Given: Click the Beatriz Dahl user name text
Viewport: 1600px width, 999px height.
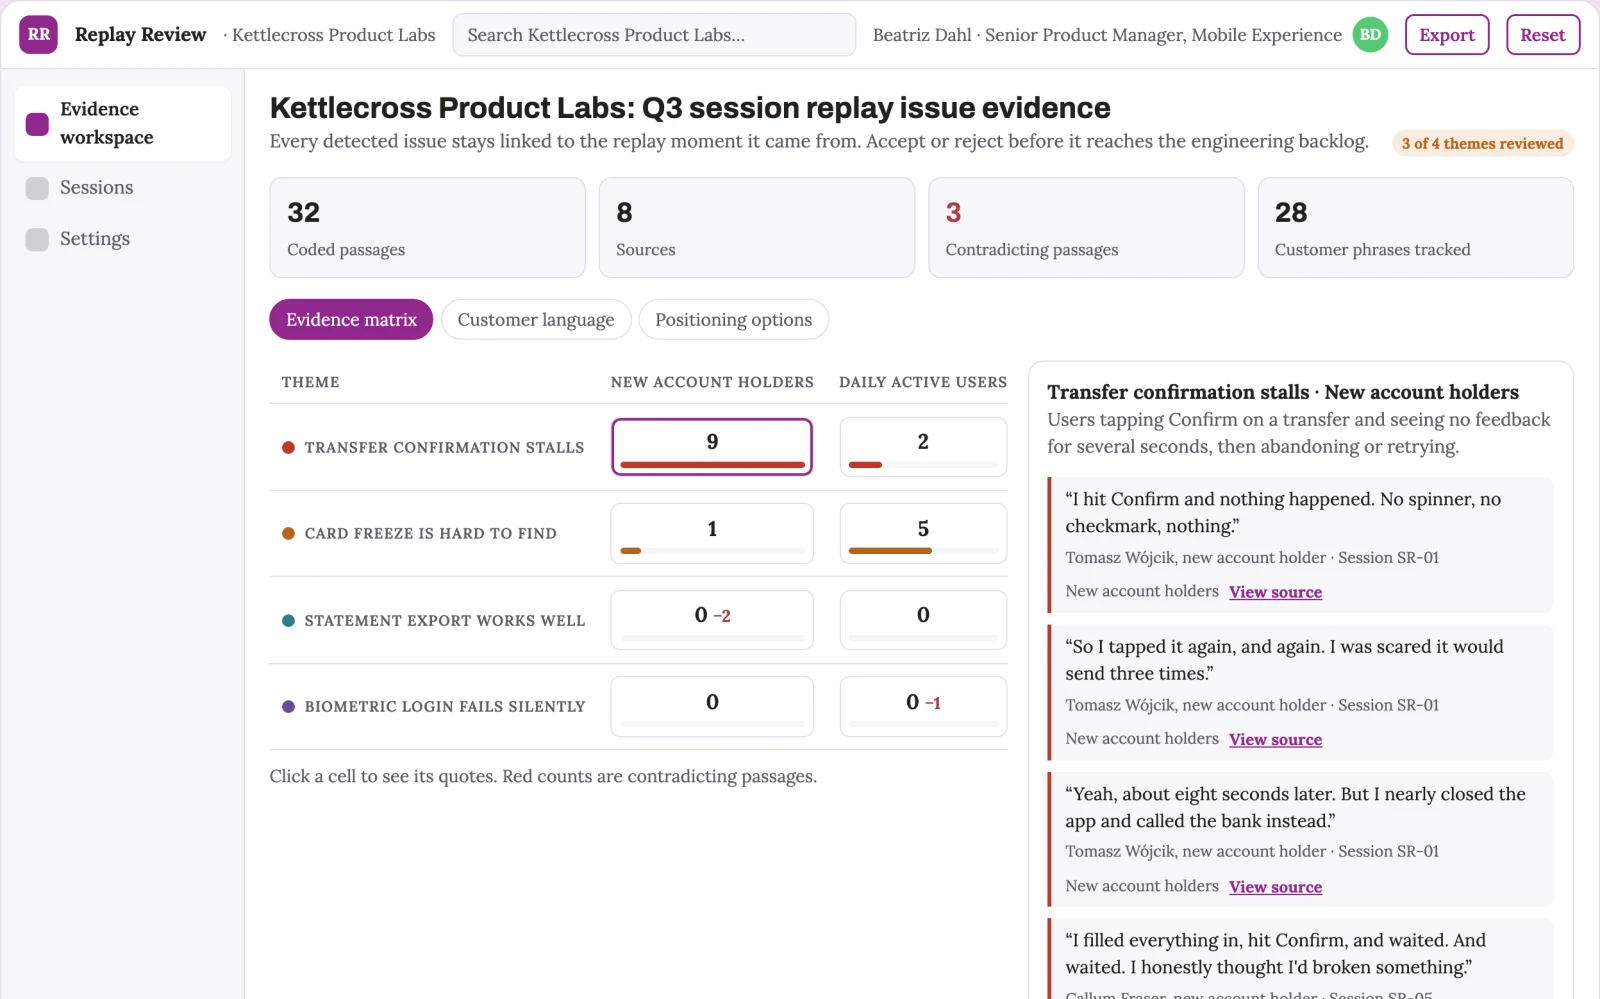Looking at the screenshot, I should [922, 35].
